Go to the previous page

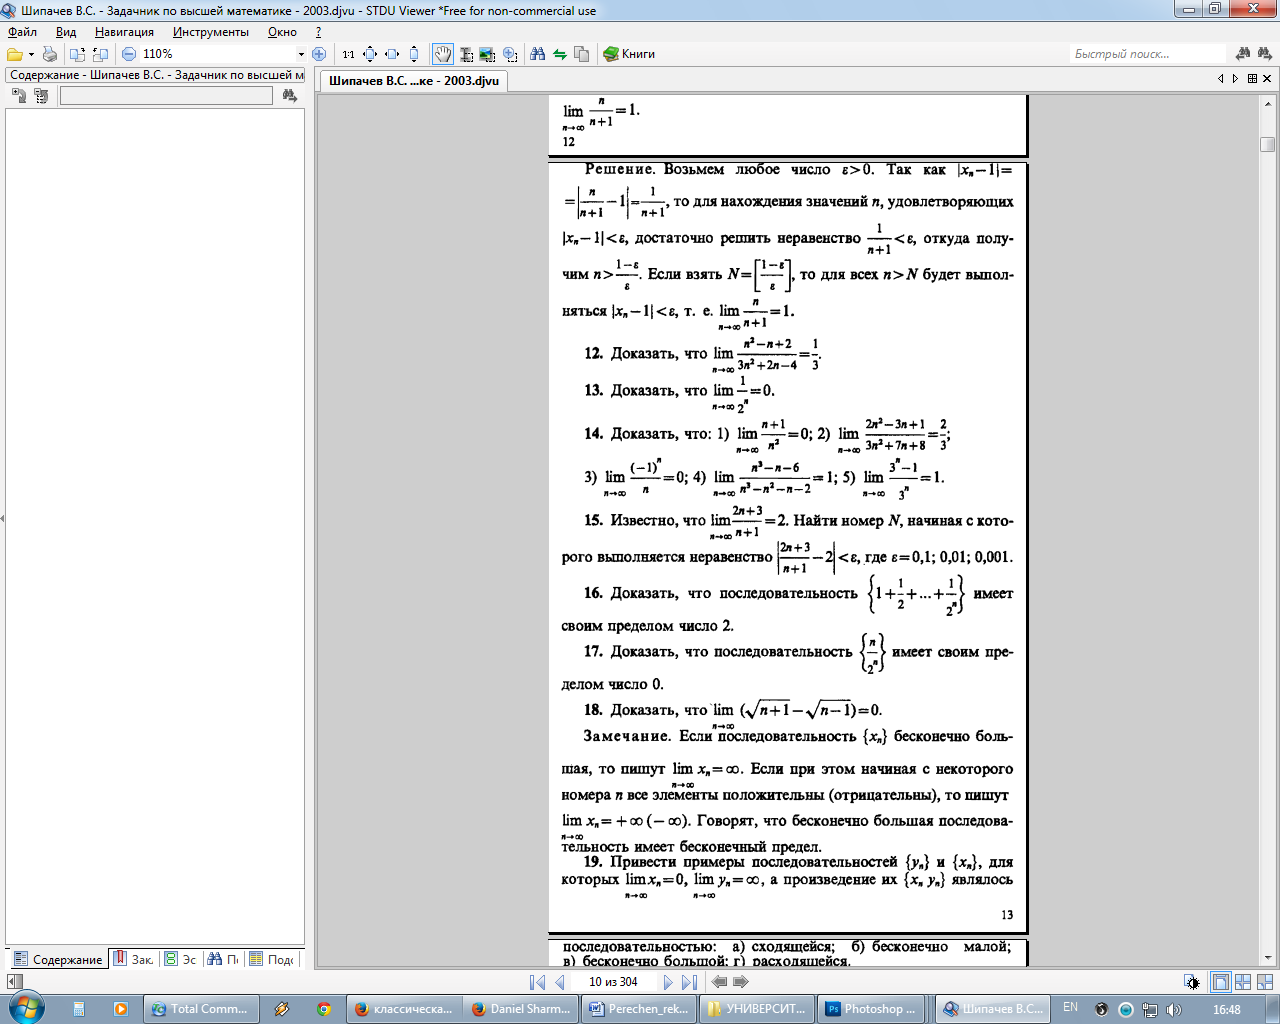pyautogui.click(x=560, y=982)
